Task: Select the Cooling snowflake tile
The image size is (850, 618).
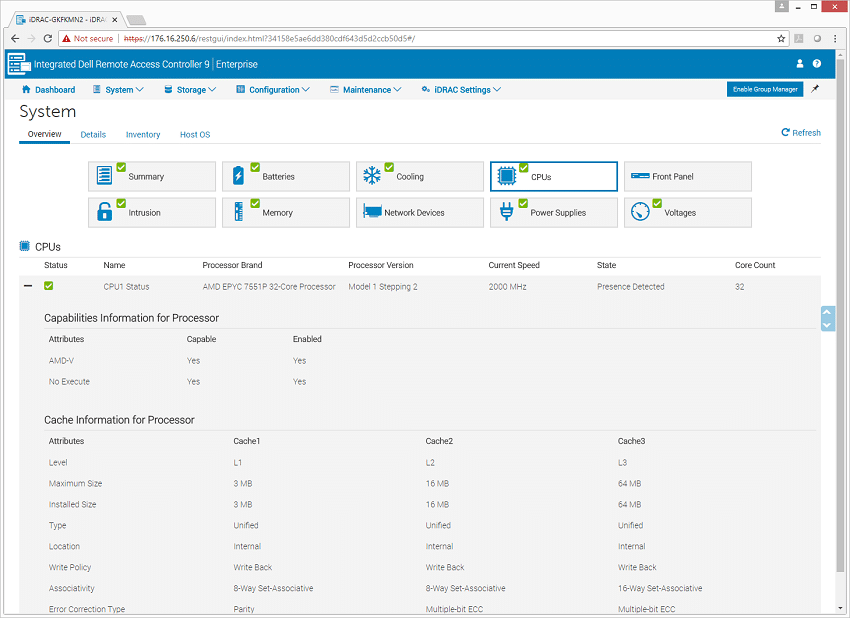Action: tap(420, 176)
